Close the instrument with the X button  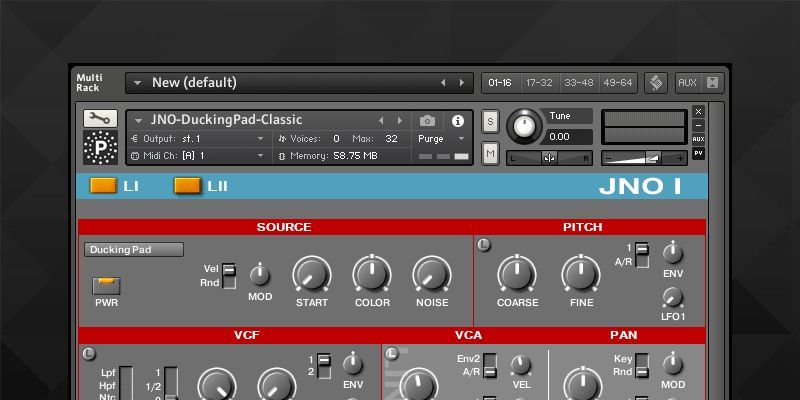[x=698, y=111]
